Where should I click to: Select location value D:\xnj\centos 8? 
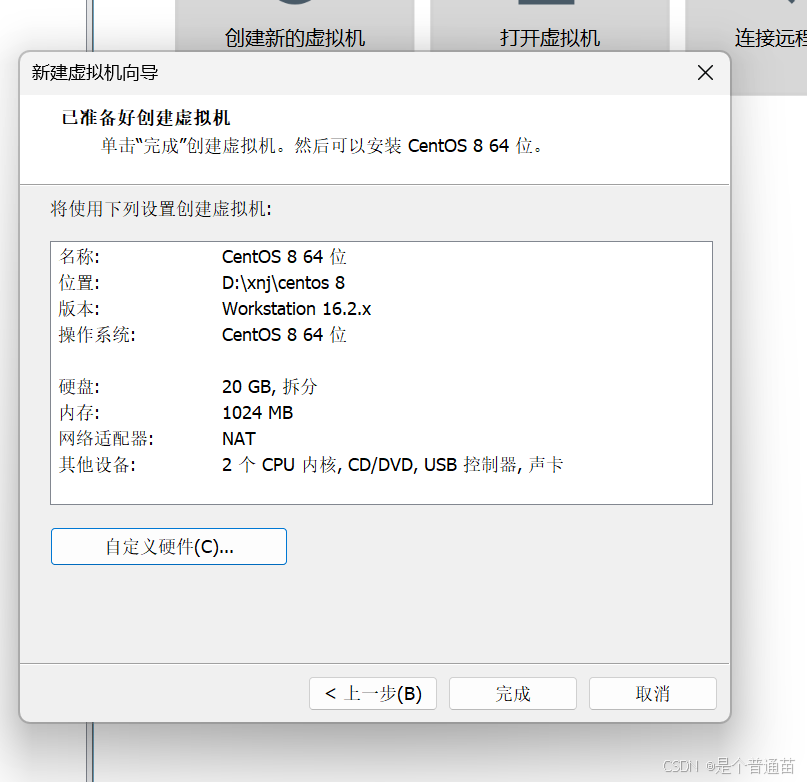coord(284,283)
